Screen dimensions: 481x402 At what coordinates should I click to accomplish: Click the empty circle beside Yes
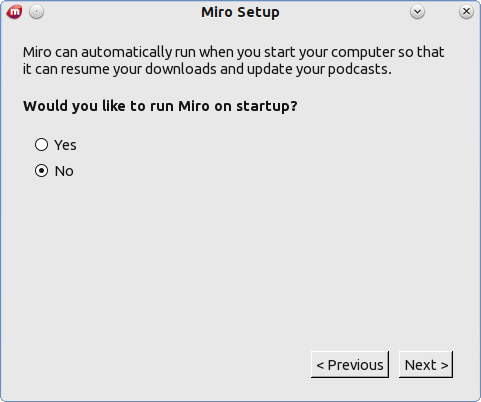point(41,145)
